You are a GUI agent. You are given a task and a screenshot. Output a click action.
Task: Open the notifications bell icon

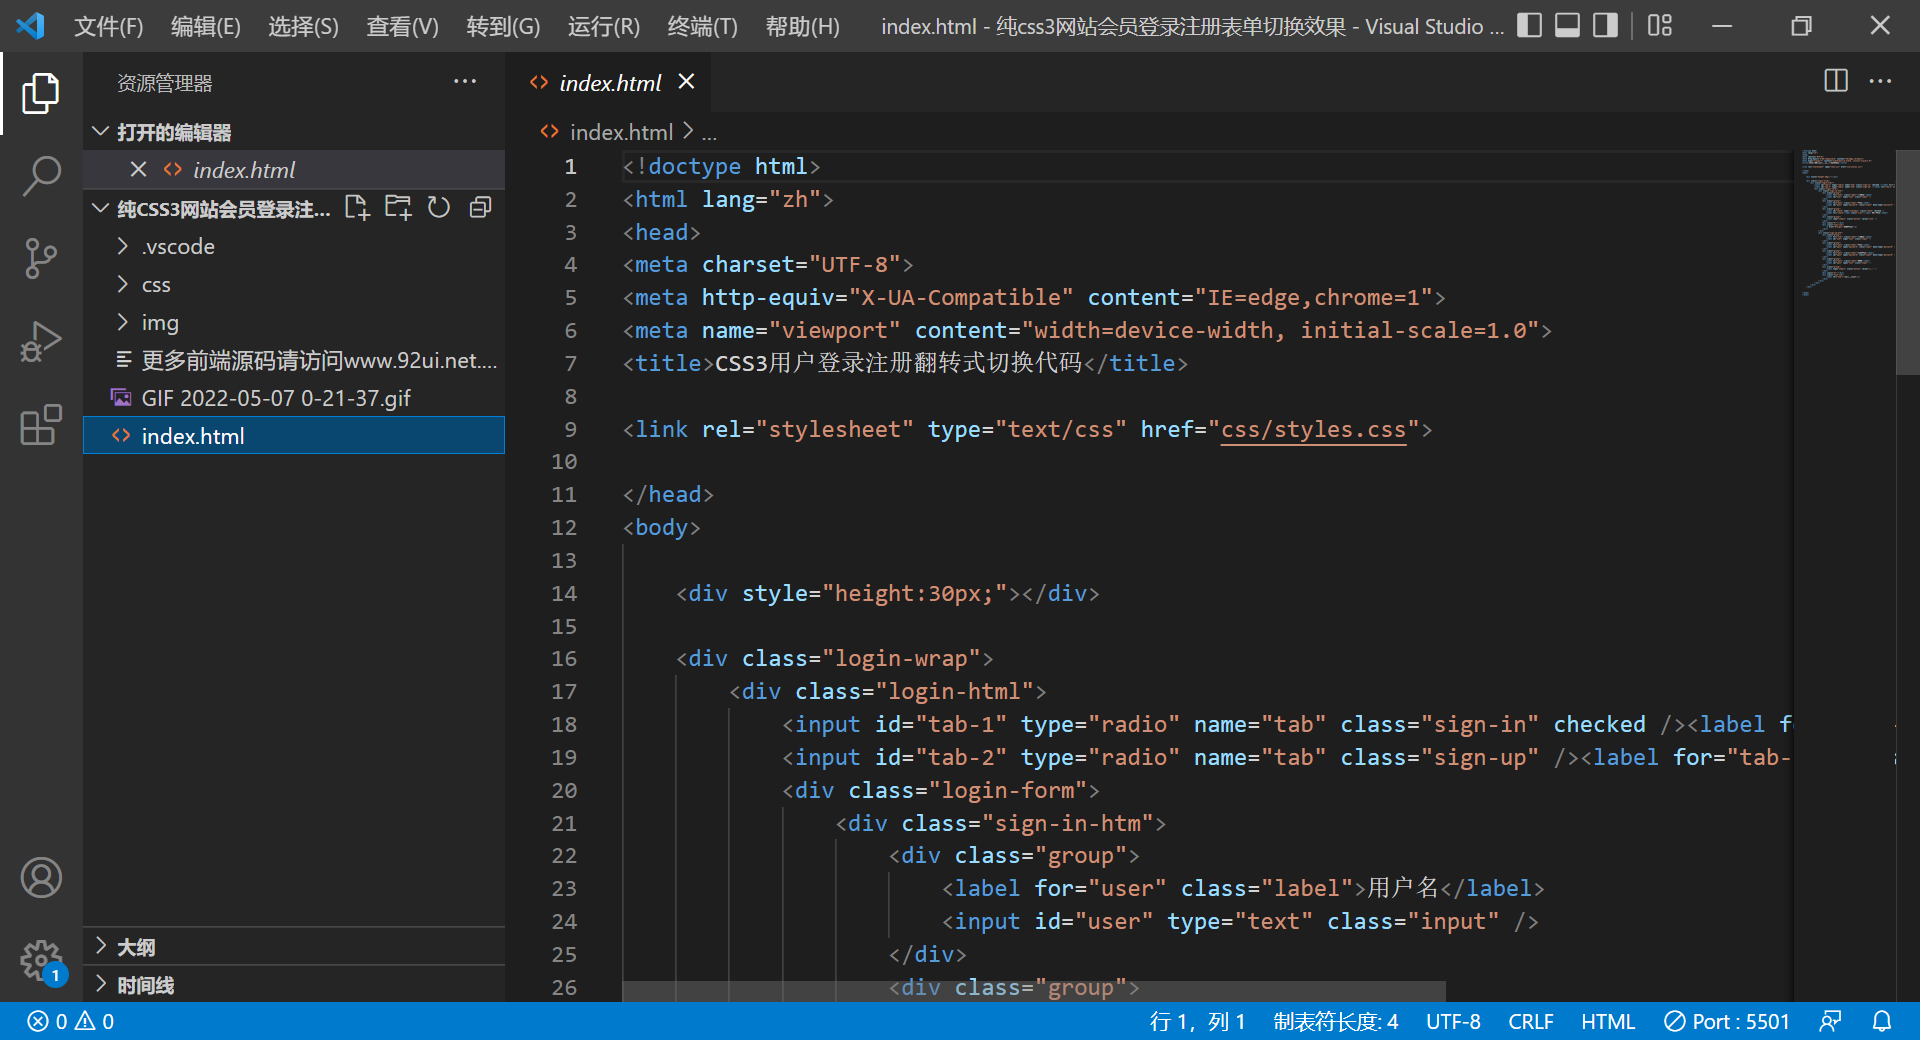tap(1882, 1021)
